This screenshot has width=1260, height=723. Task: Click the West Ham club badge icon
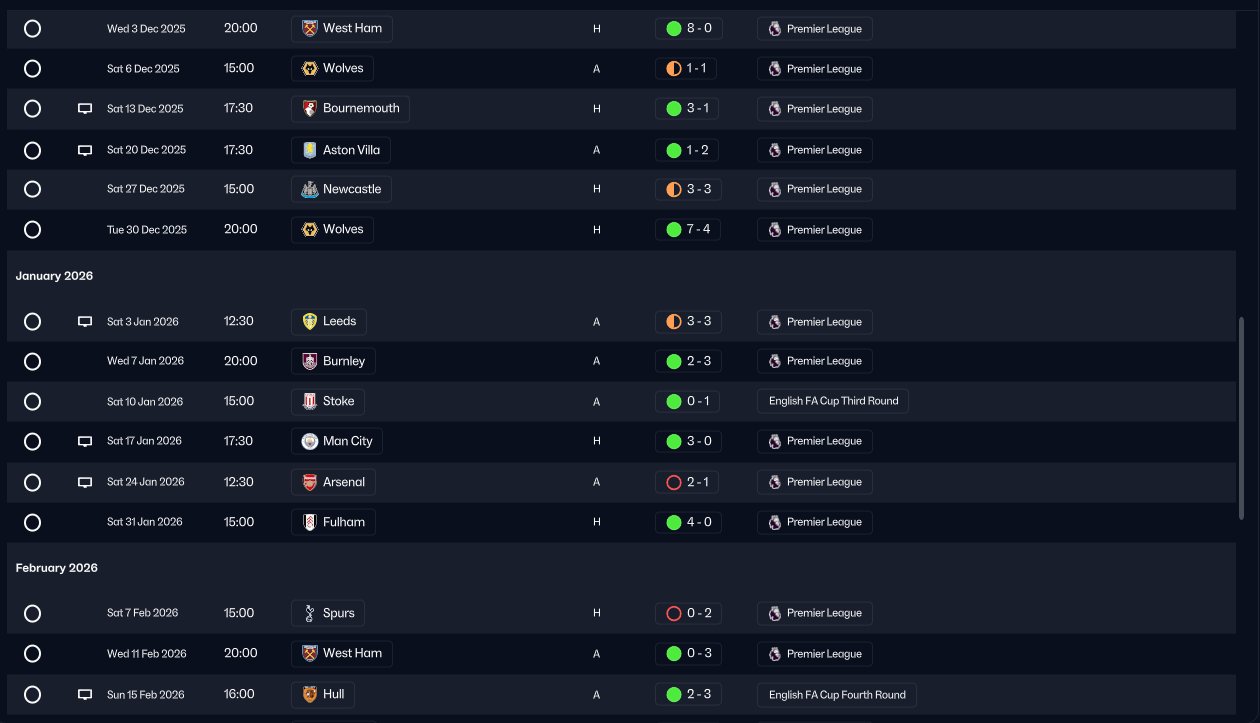[x=309, y=28]
